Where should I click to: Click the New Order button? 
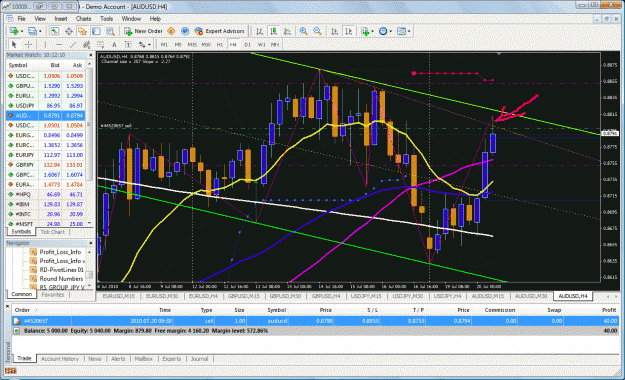(143, 31)
